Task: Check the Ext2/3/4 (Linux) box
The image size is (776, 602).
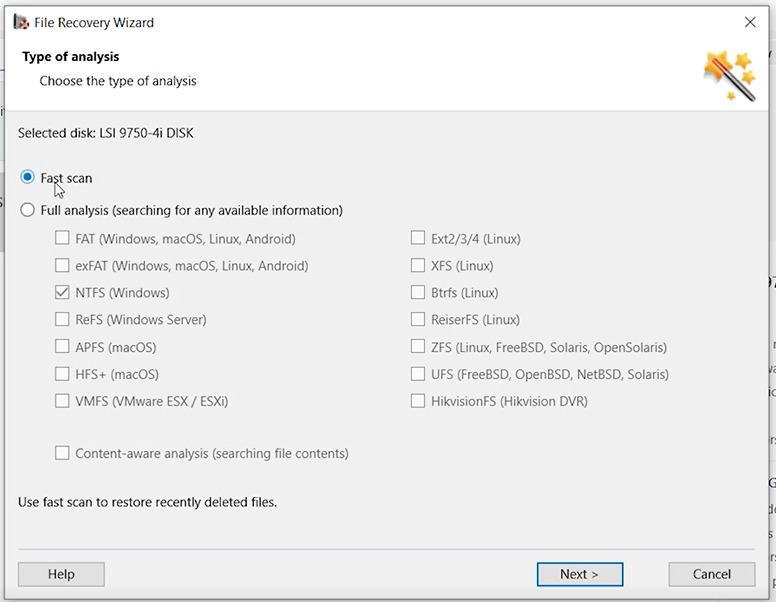Action: click(418, 238)
